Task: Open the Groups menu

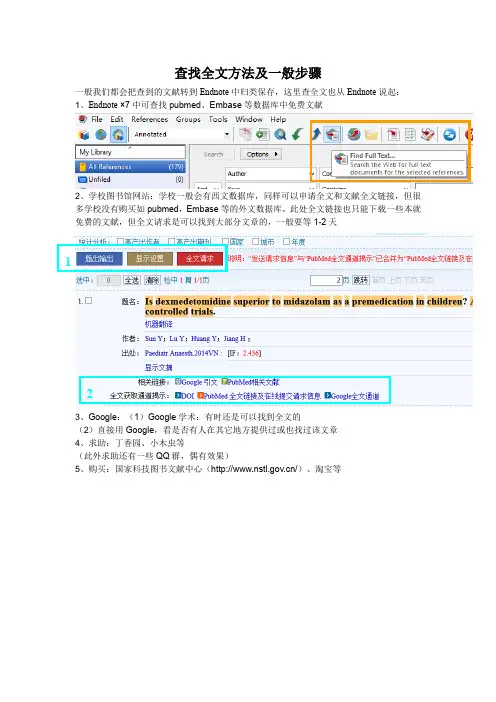Action: coord(188,120)
